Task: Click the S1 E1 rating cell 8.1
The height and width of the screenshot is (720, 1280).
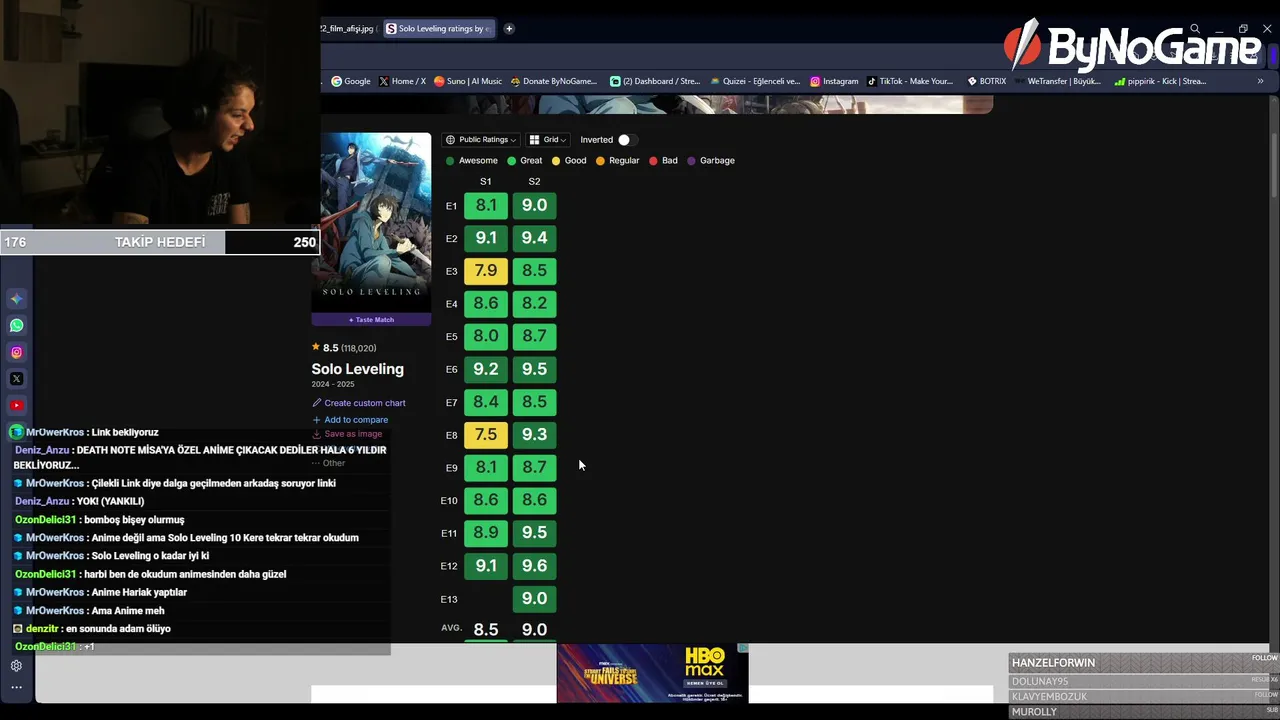Action: [x=486, y=206]
